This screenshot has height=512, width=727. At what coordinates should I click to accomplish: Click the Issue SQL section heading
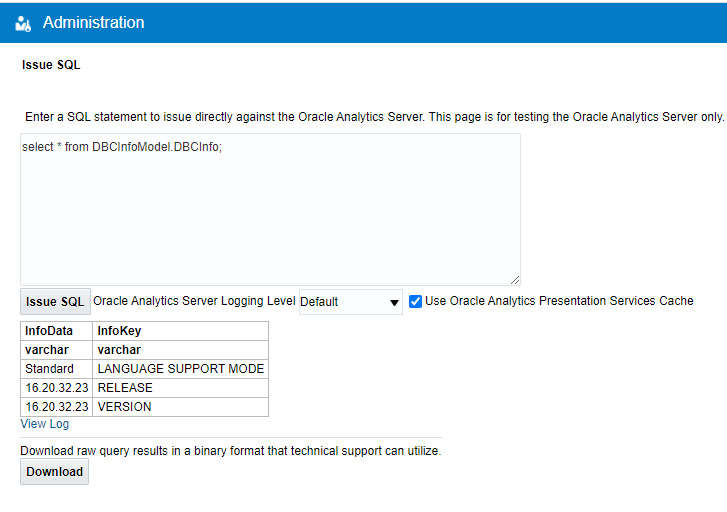click(x=51, y=66)
